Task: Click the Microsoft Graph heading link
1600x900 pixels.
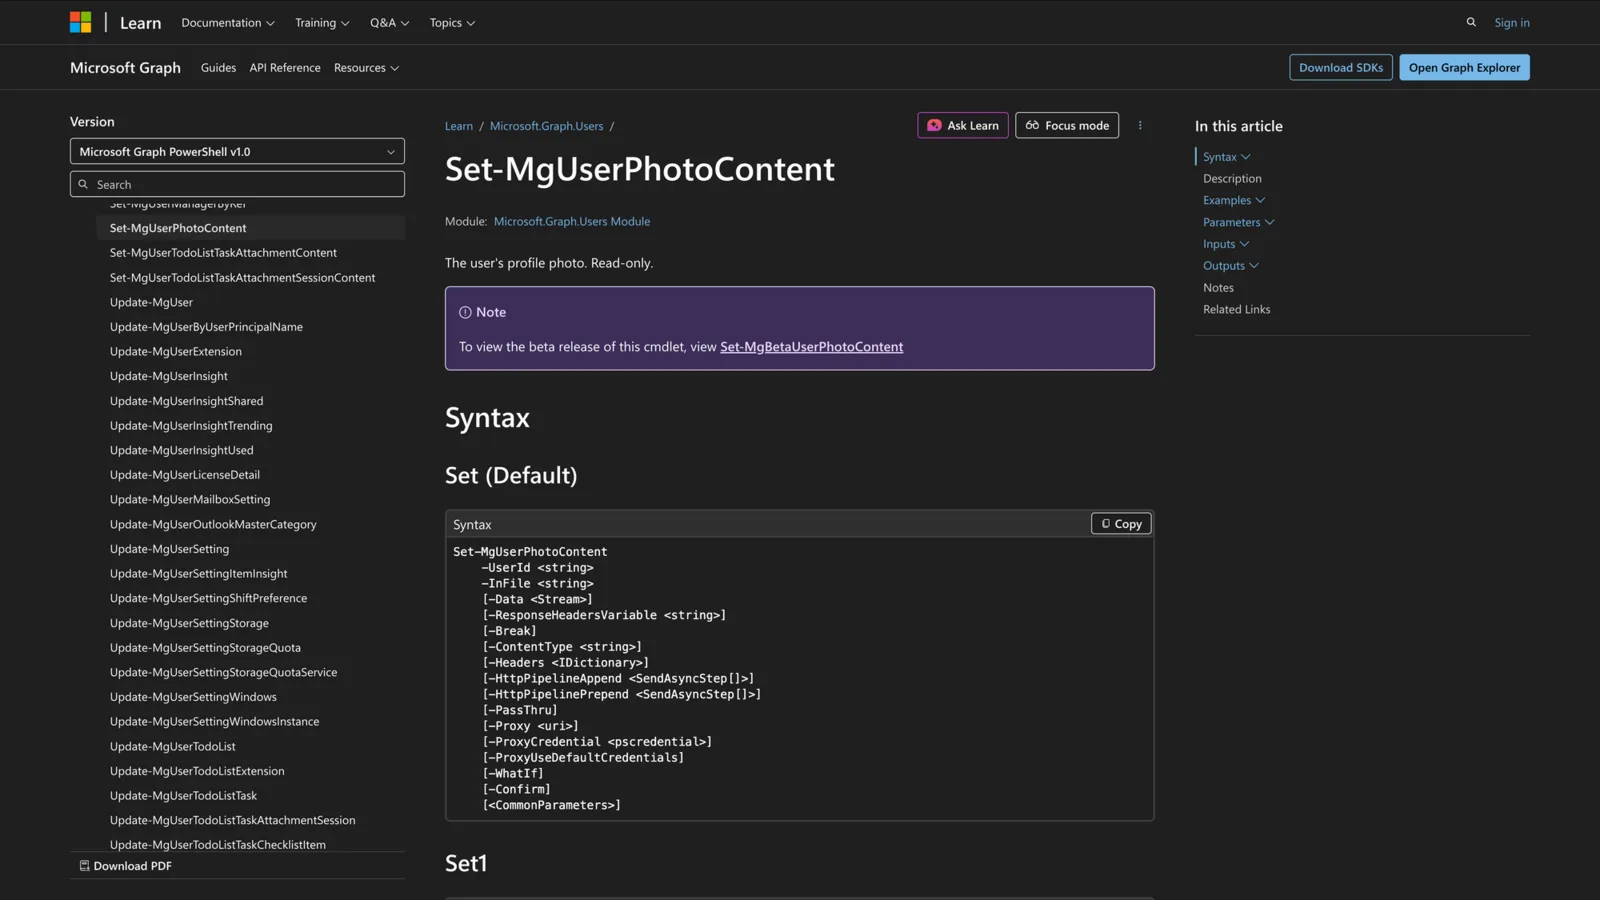Action: [125, 68]
